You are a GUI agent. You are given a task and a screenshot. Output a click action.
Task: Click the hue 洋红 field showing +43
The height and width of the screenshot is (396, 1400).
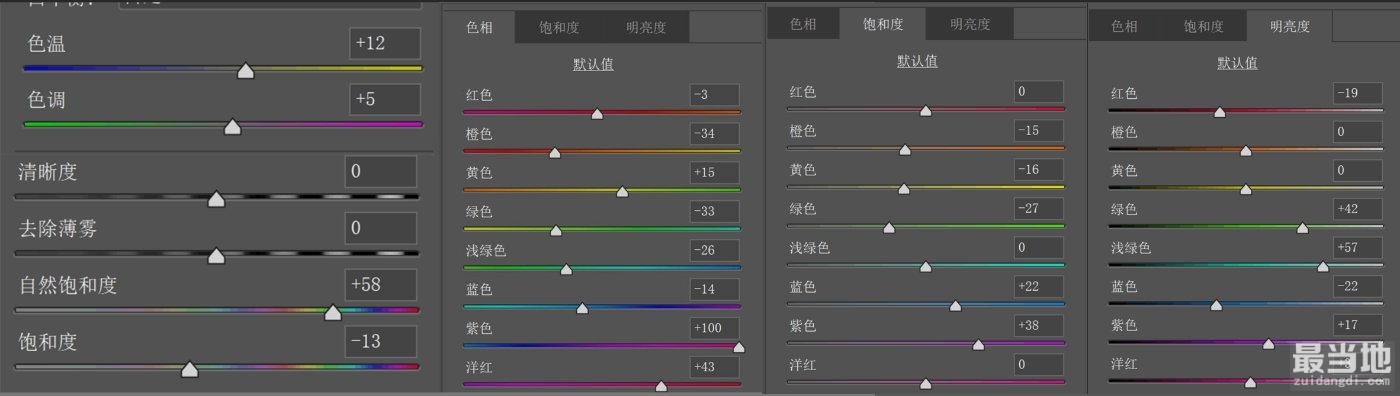(x=714, y=367)
